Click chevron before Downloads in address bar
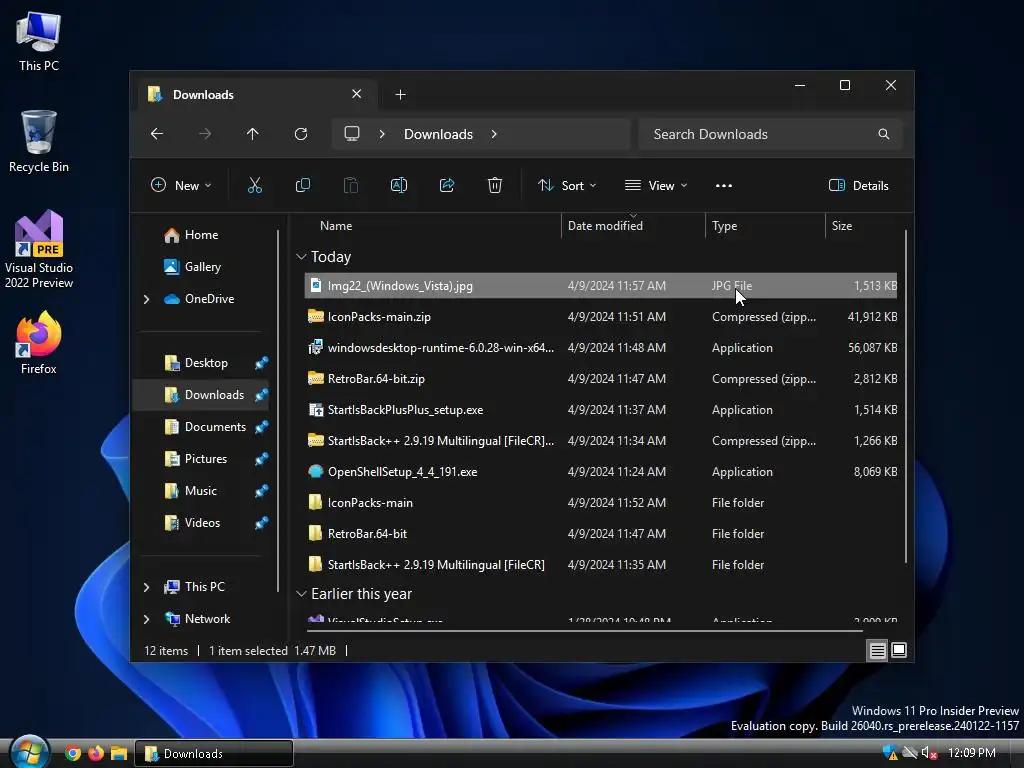The image size is (1024, 768). (382, 134)
